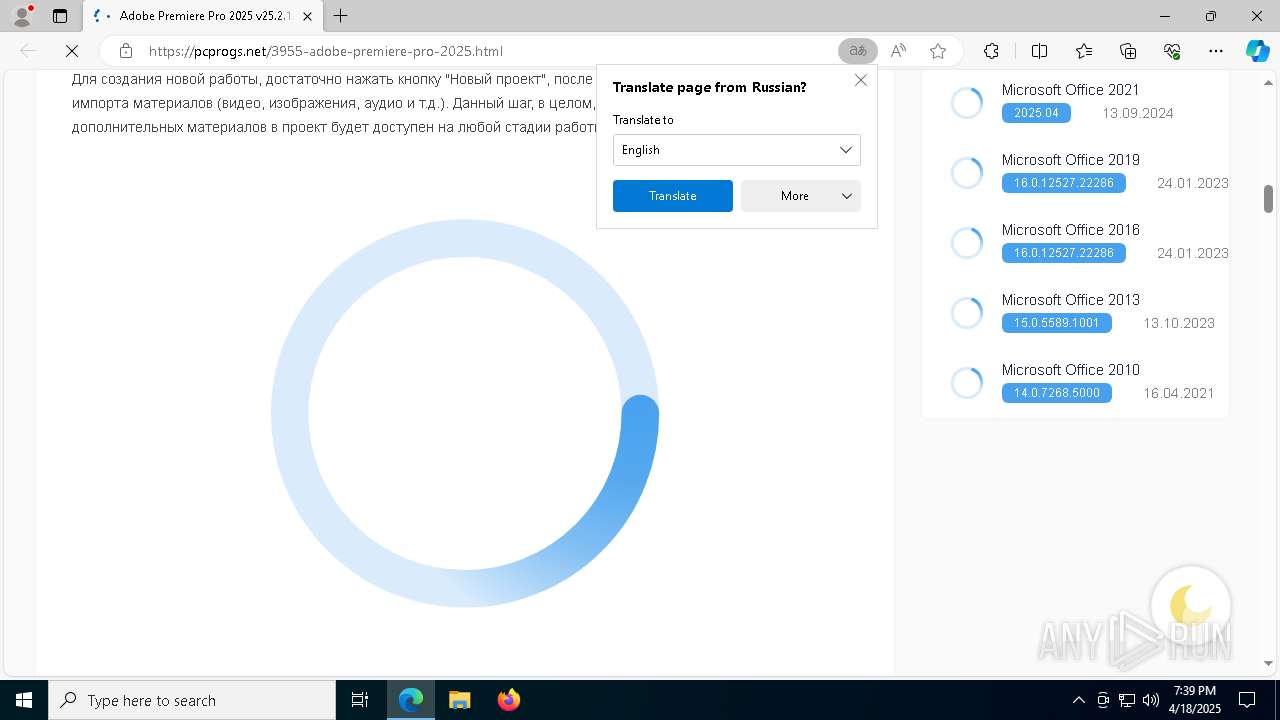This screenshot has height=720, width=1280.
Task: Click the taskbar search box
Action: coord(192,700)
